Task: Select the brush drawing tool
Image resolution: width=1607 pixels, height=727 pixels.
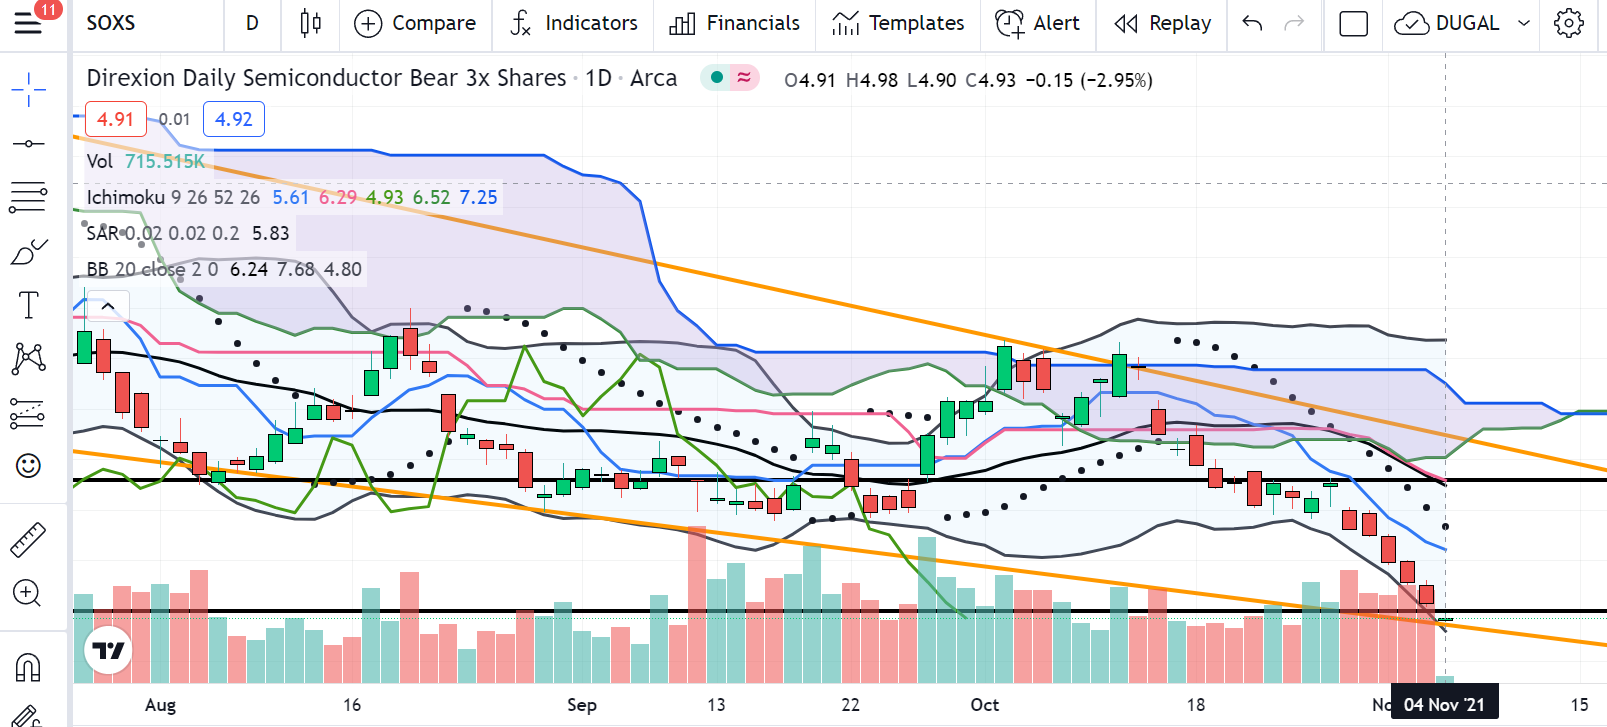Action: 28,252
